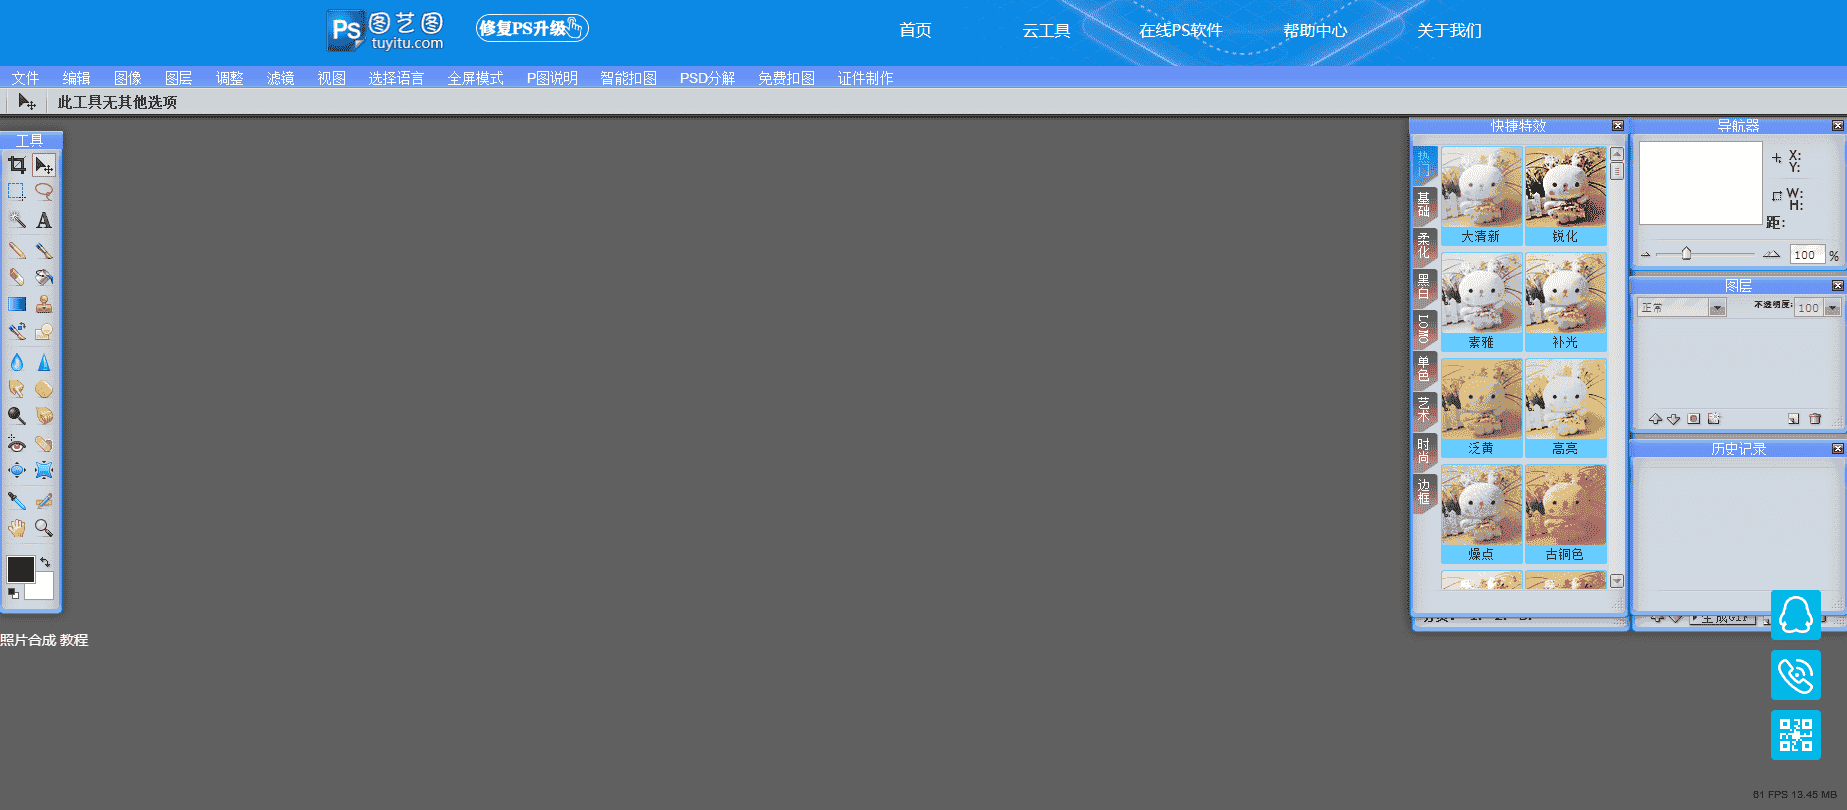Click the 修复PS升级 button
The width and height of the screenshot is (1847, 810).
click(x=532, y=28)
